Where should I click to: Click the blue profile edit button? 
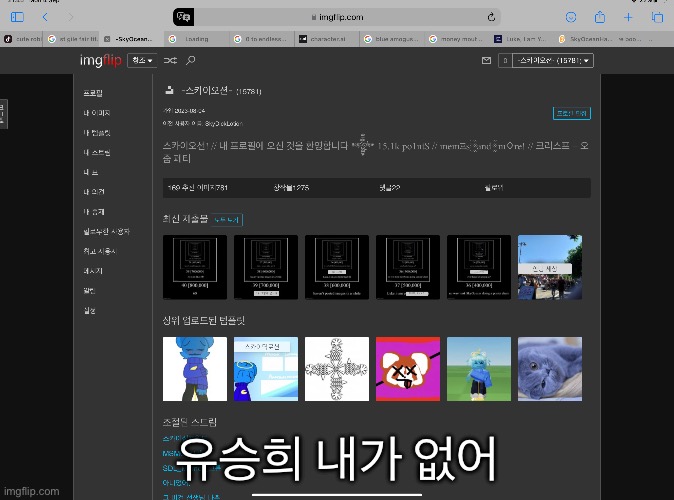[x=572, y=113]
